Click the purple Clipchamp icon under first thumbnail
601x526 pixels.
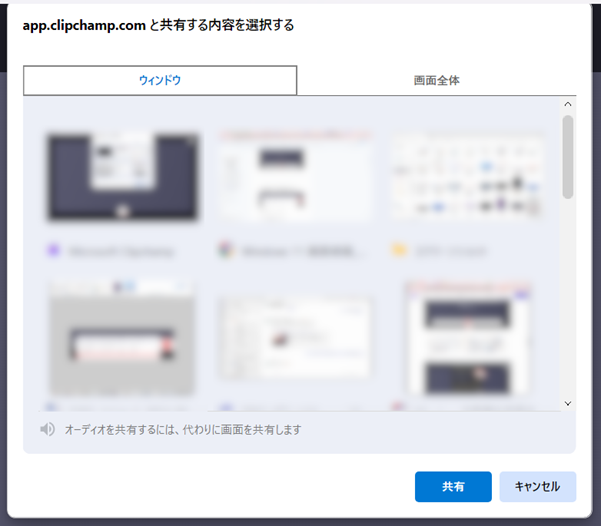tap(54, 251)
